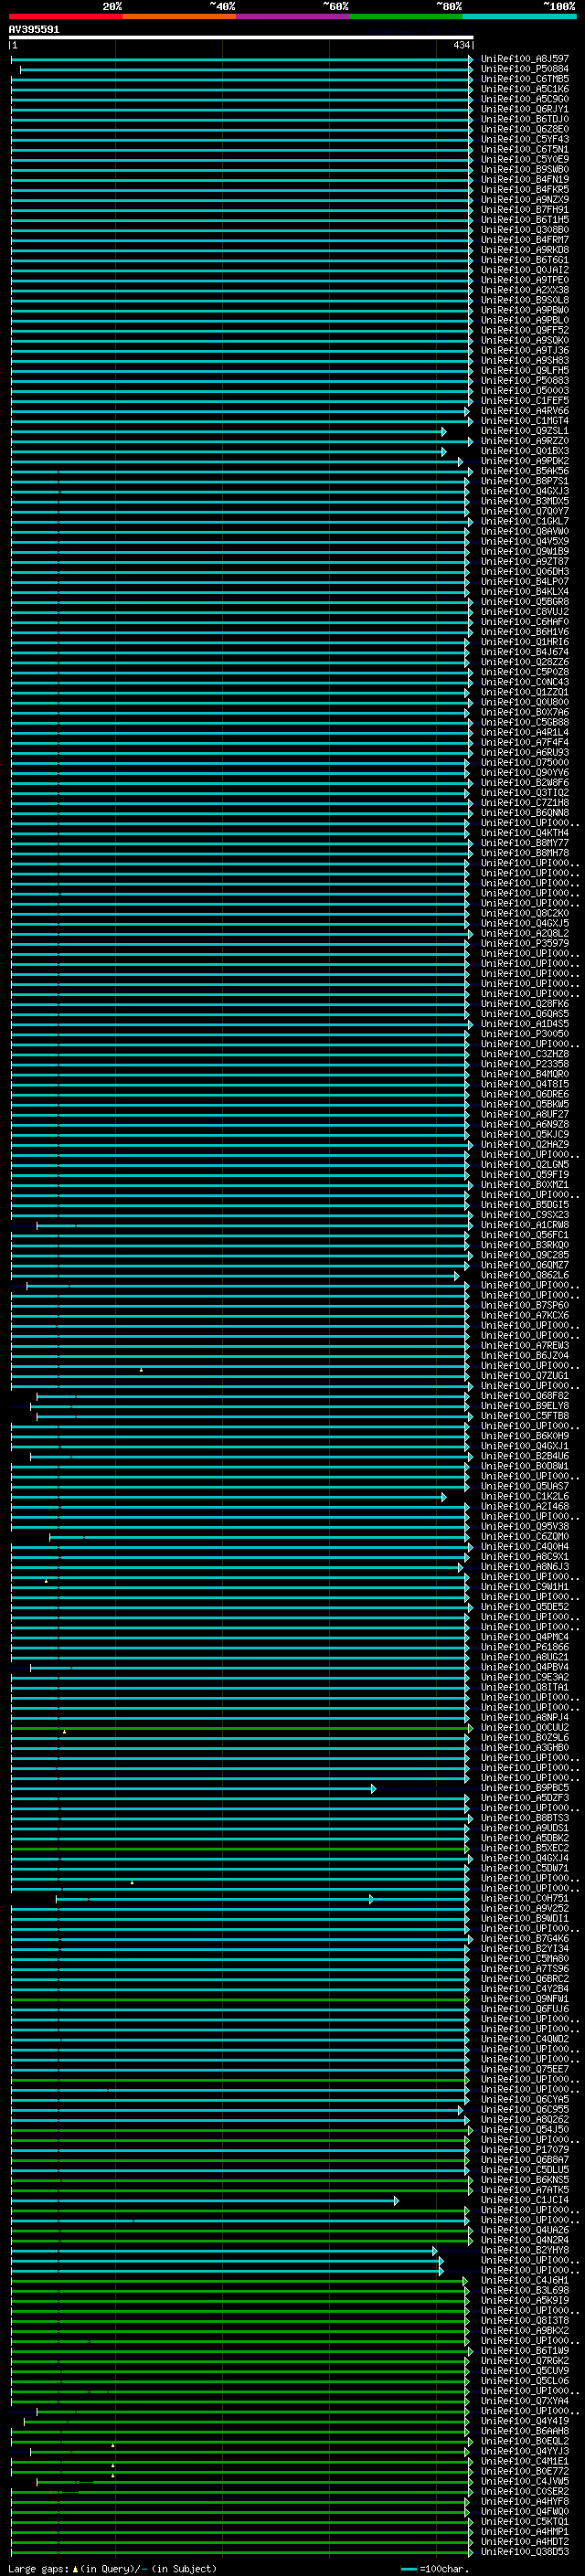This screenshot has height=2576, width=585.
Task: Select the label UniRef100_O75000
Action: 524,762
